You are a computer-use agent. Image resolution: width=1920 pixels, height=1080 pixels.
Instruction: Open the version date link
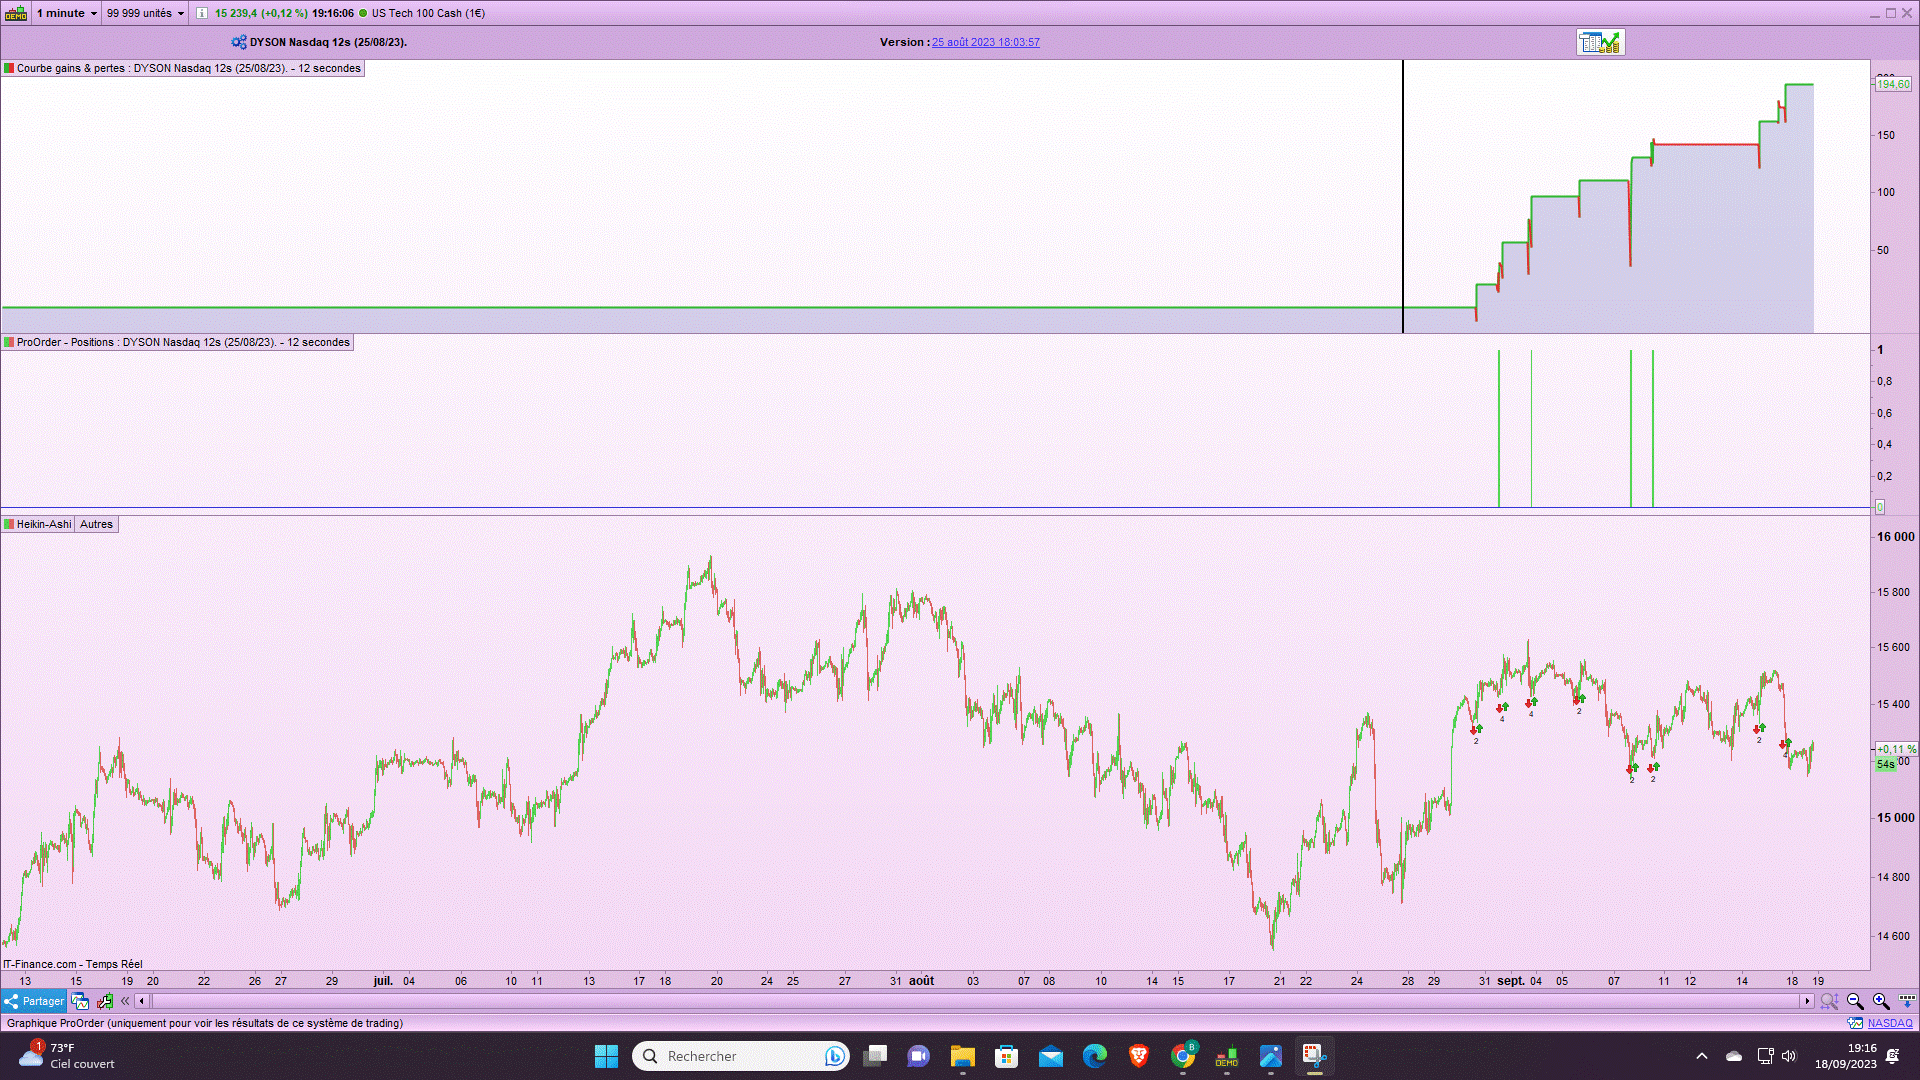point(985,42)
